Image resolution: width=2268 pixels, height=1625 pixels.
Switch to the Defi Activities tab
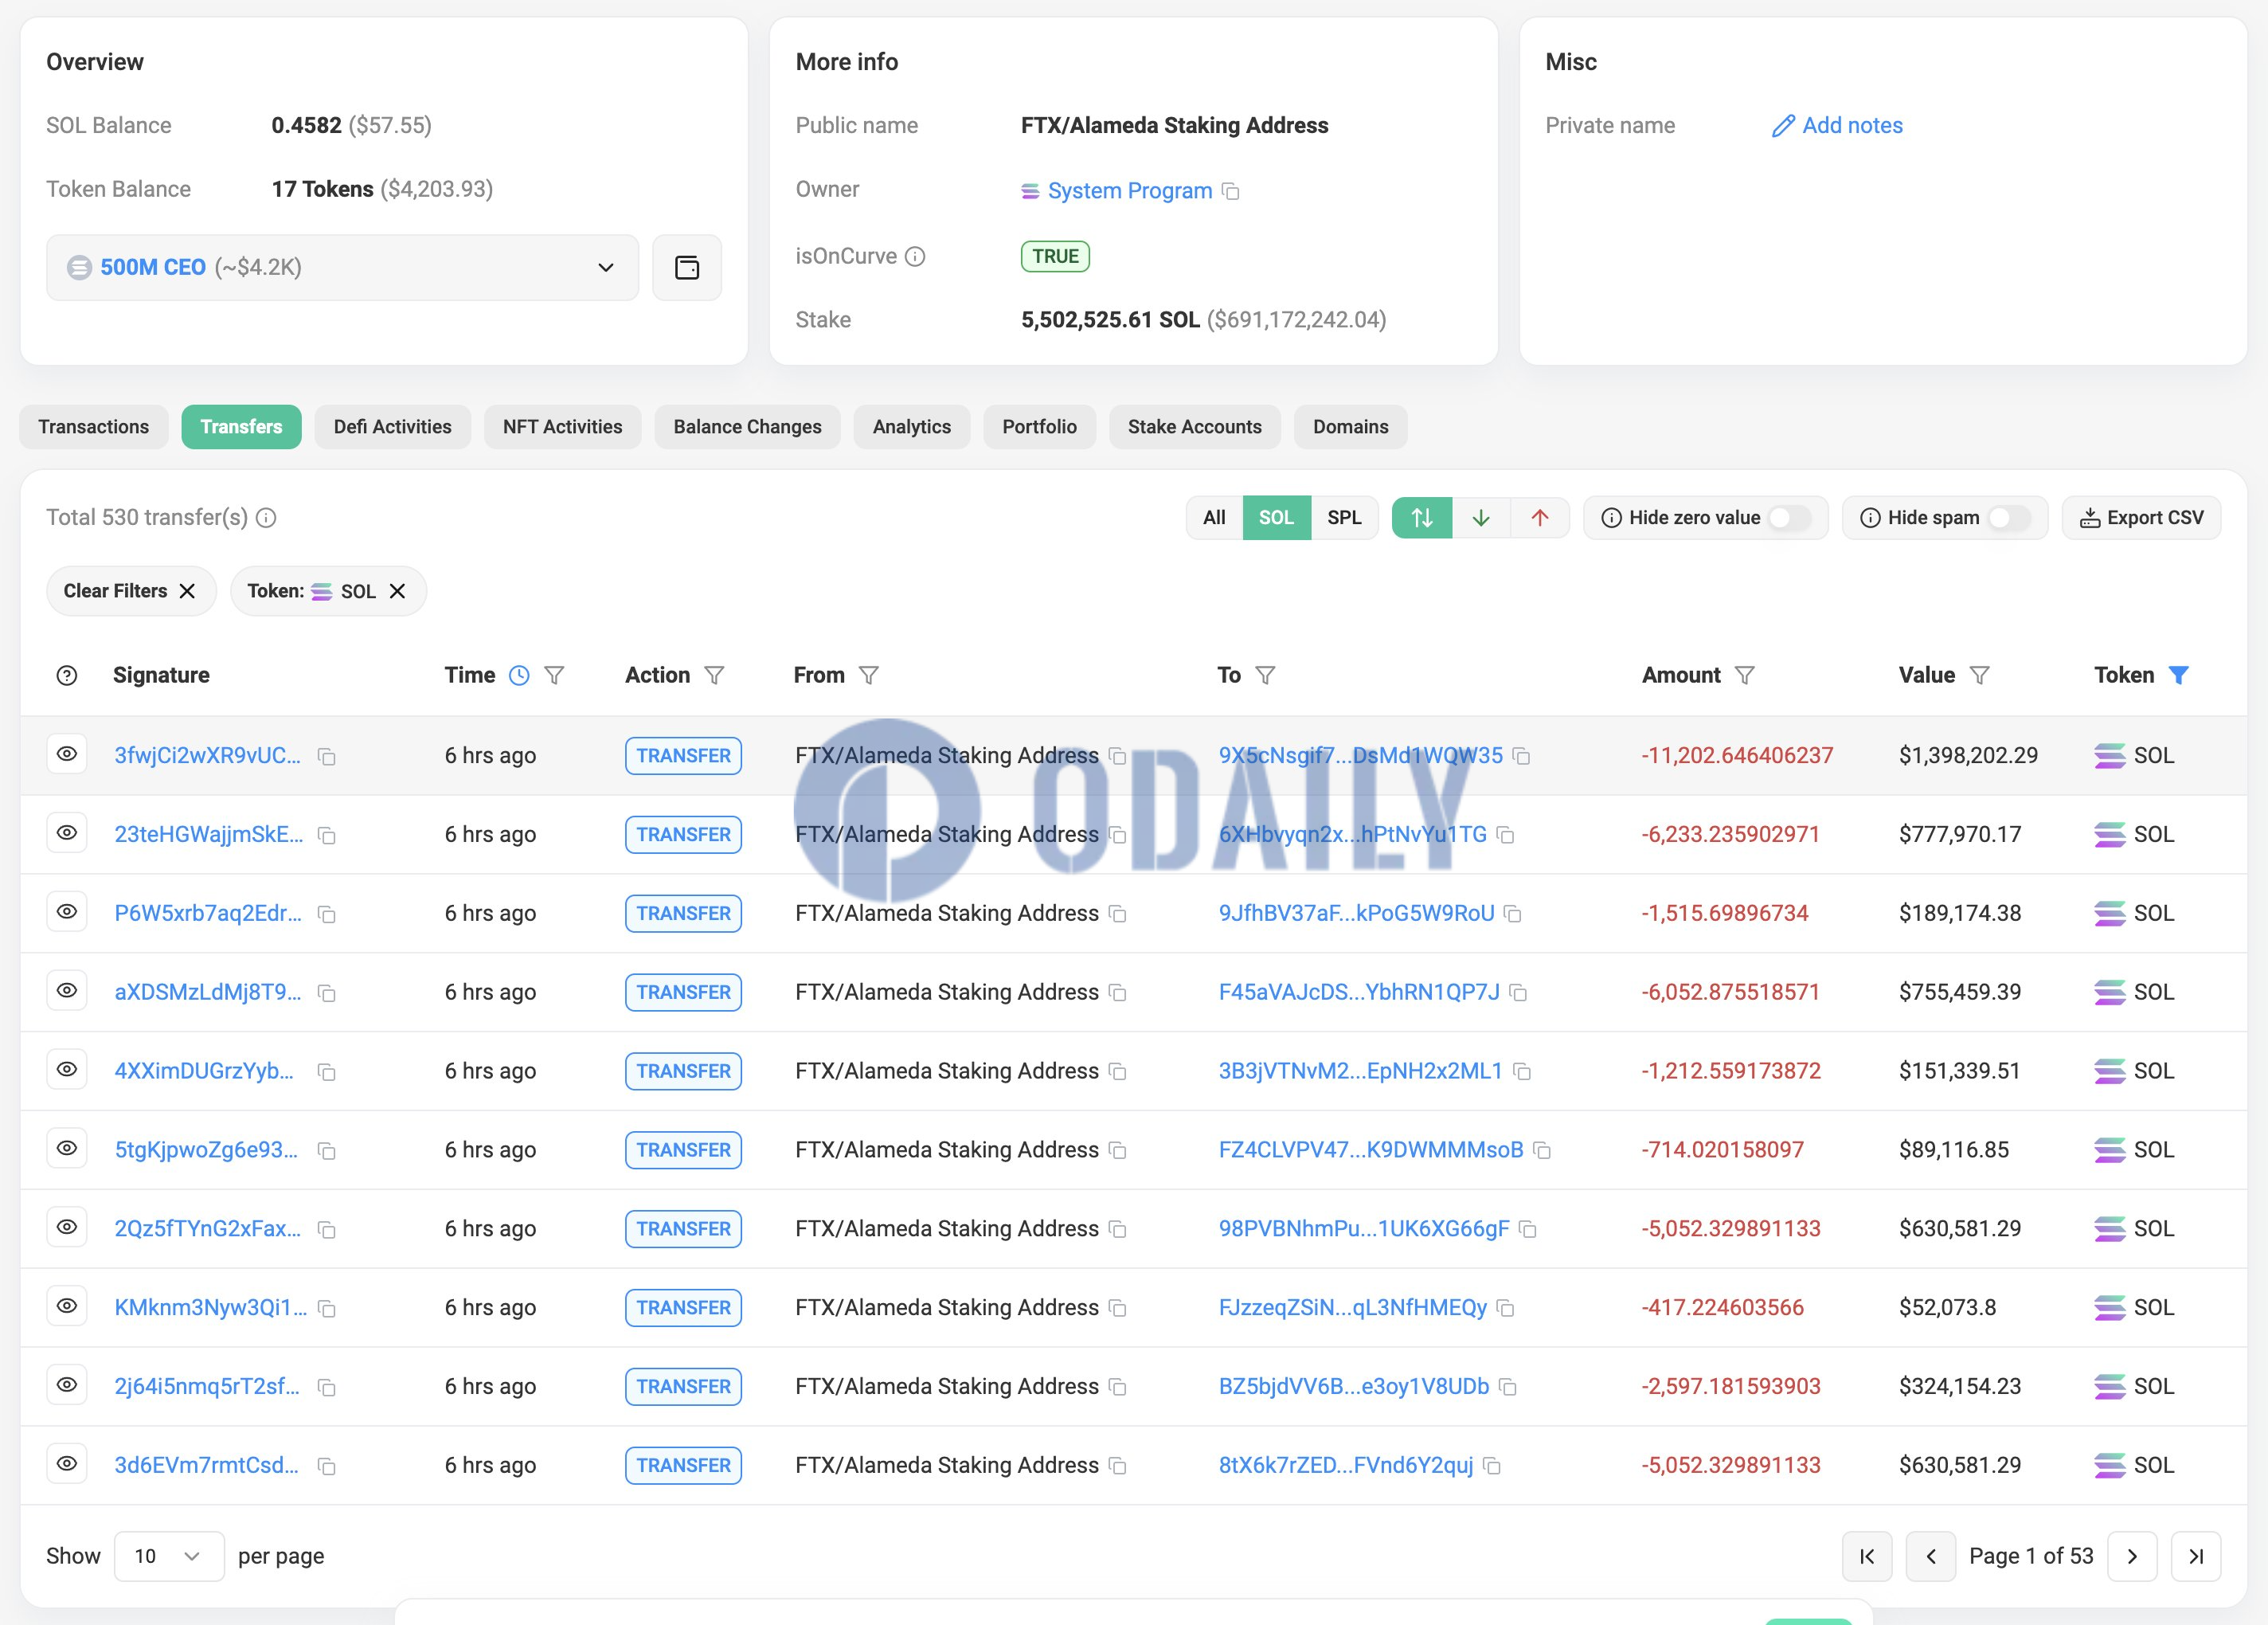(392, 427)
